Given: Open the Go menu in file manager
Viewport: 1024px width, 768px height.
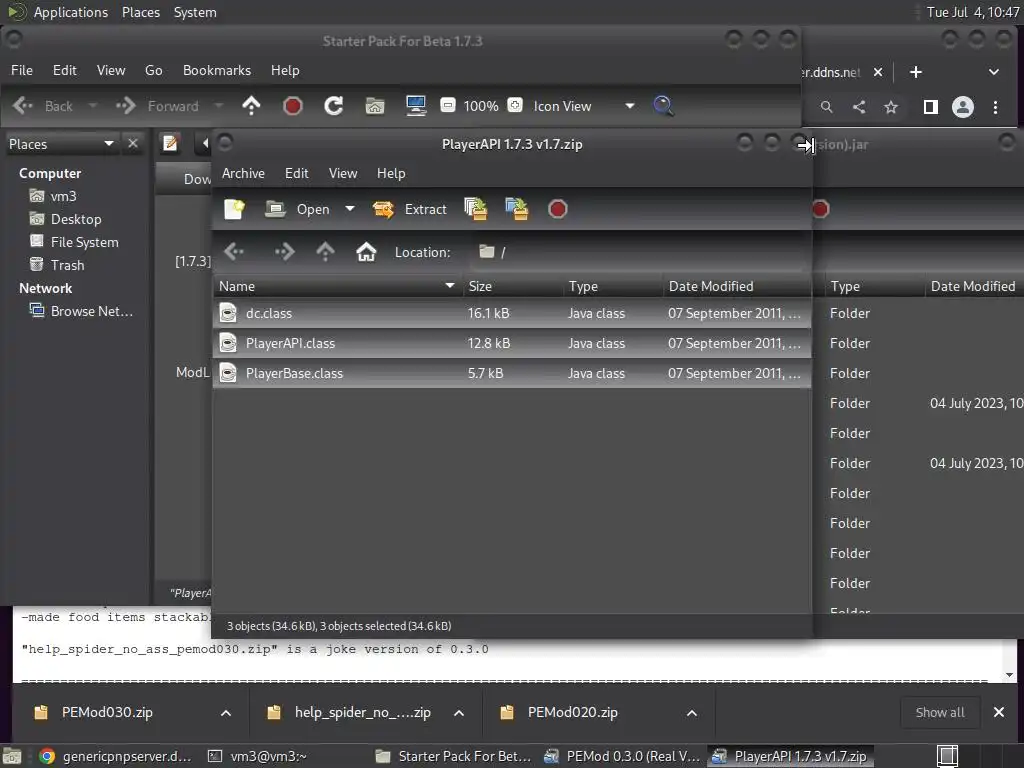Looking at the screenshot, I should click(x=153, y=70).
